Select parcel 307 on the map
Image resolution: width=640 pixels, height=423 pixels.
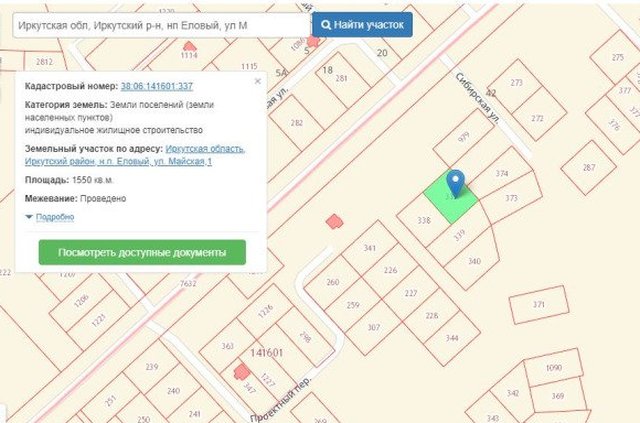point(373,327)
